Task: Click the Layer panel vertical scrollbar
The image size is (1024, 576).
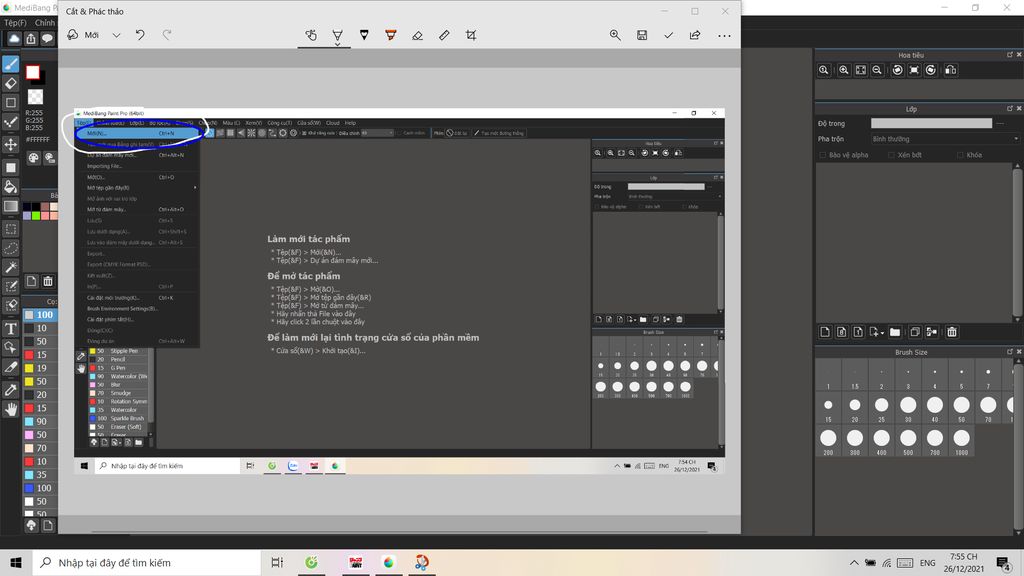Action: 1017,242
